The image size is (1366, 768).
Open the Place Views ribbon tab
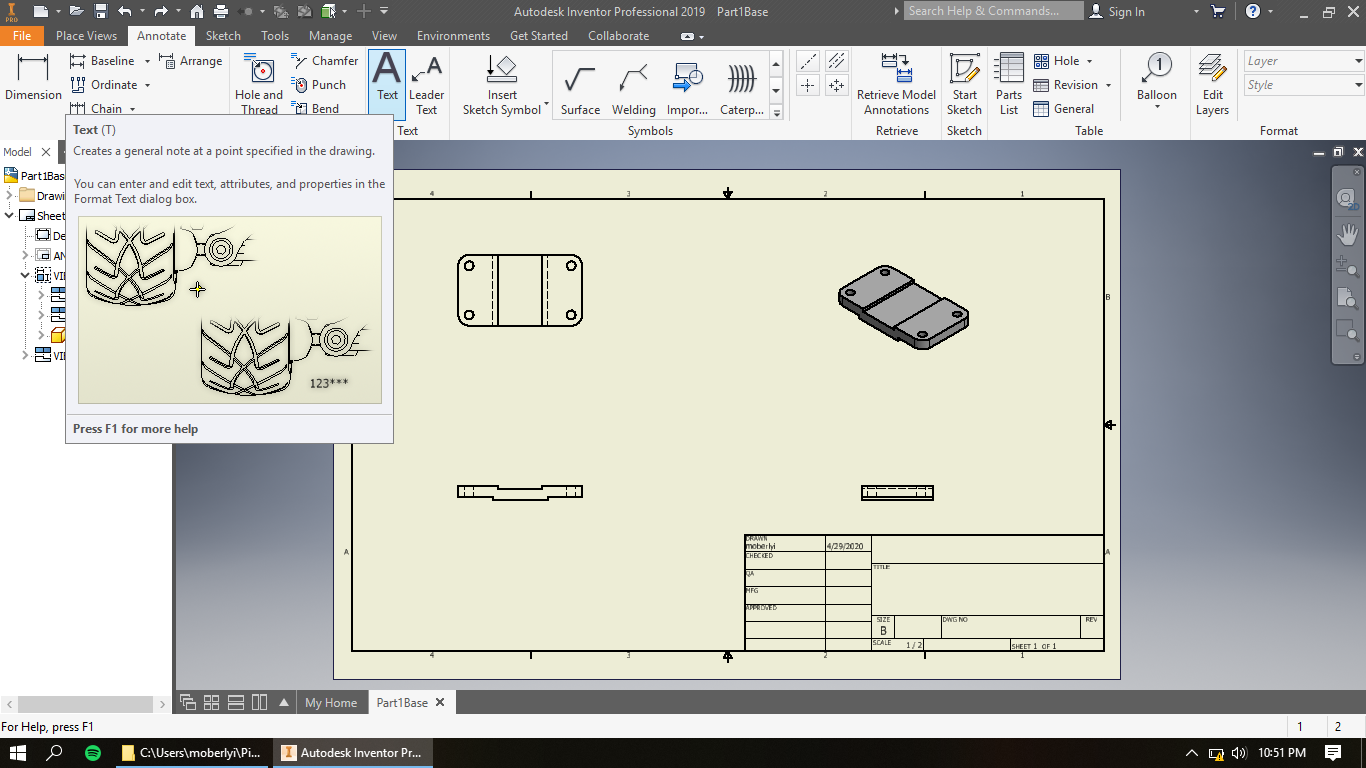(x=86, y=36)
